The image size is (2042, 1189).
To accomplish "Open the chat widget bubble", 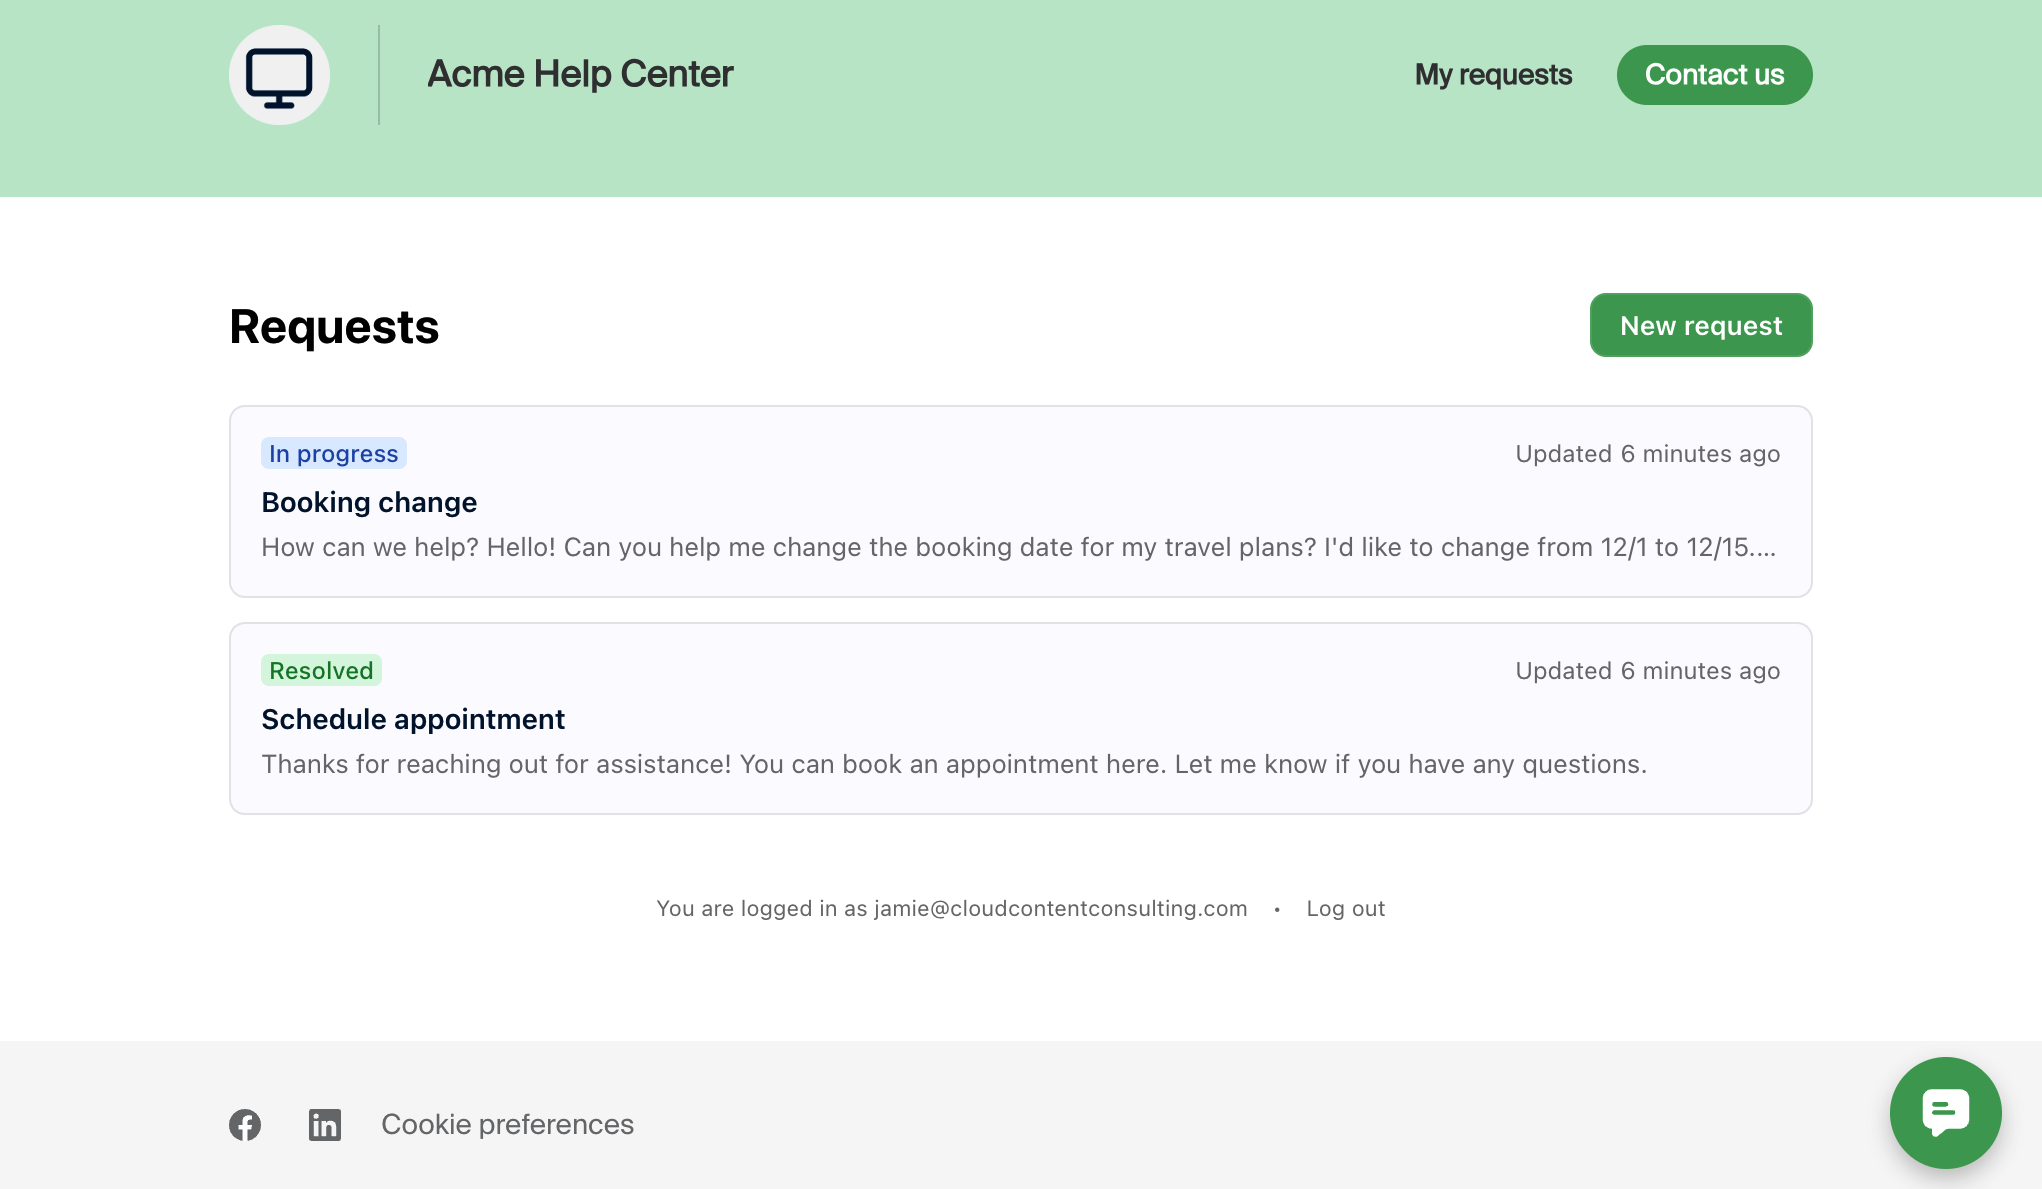I will coord(1945,1112).
